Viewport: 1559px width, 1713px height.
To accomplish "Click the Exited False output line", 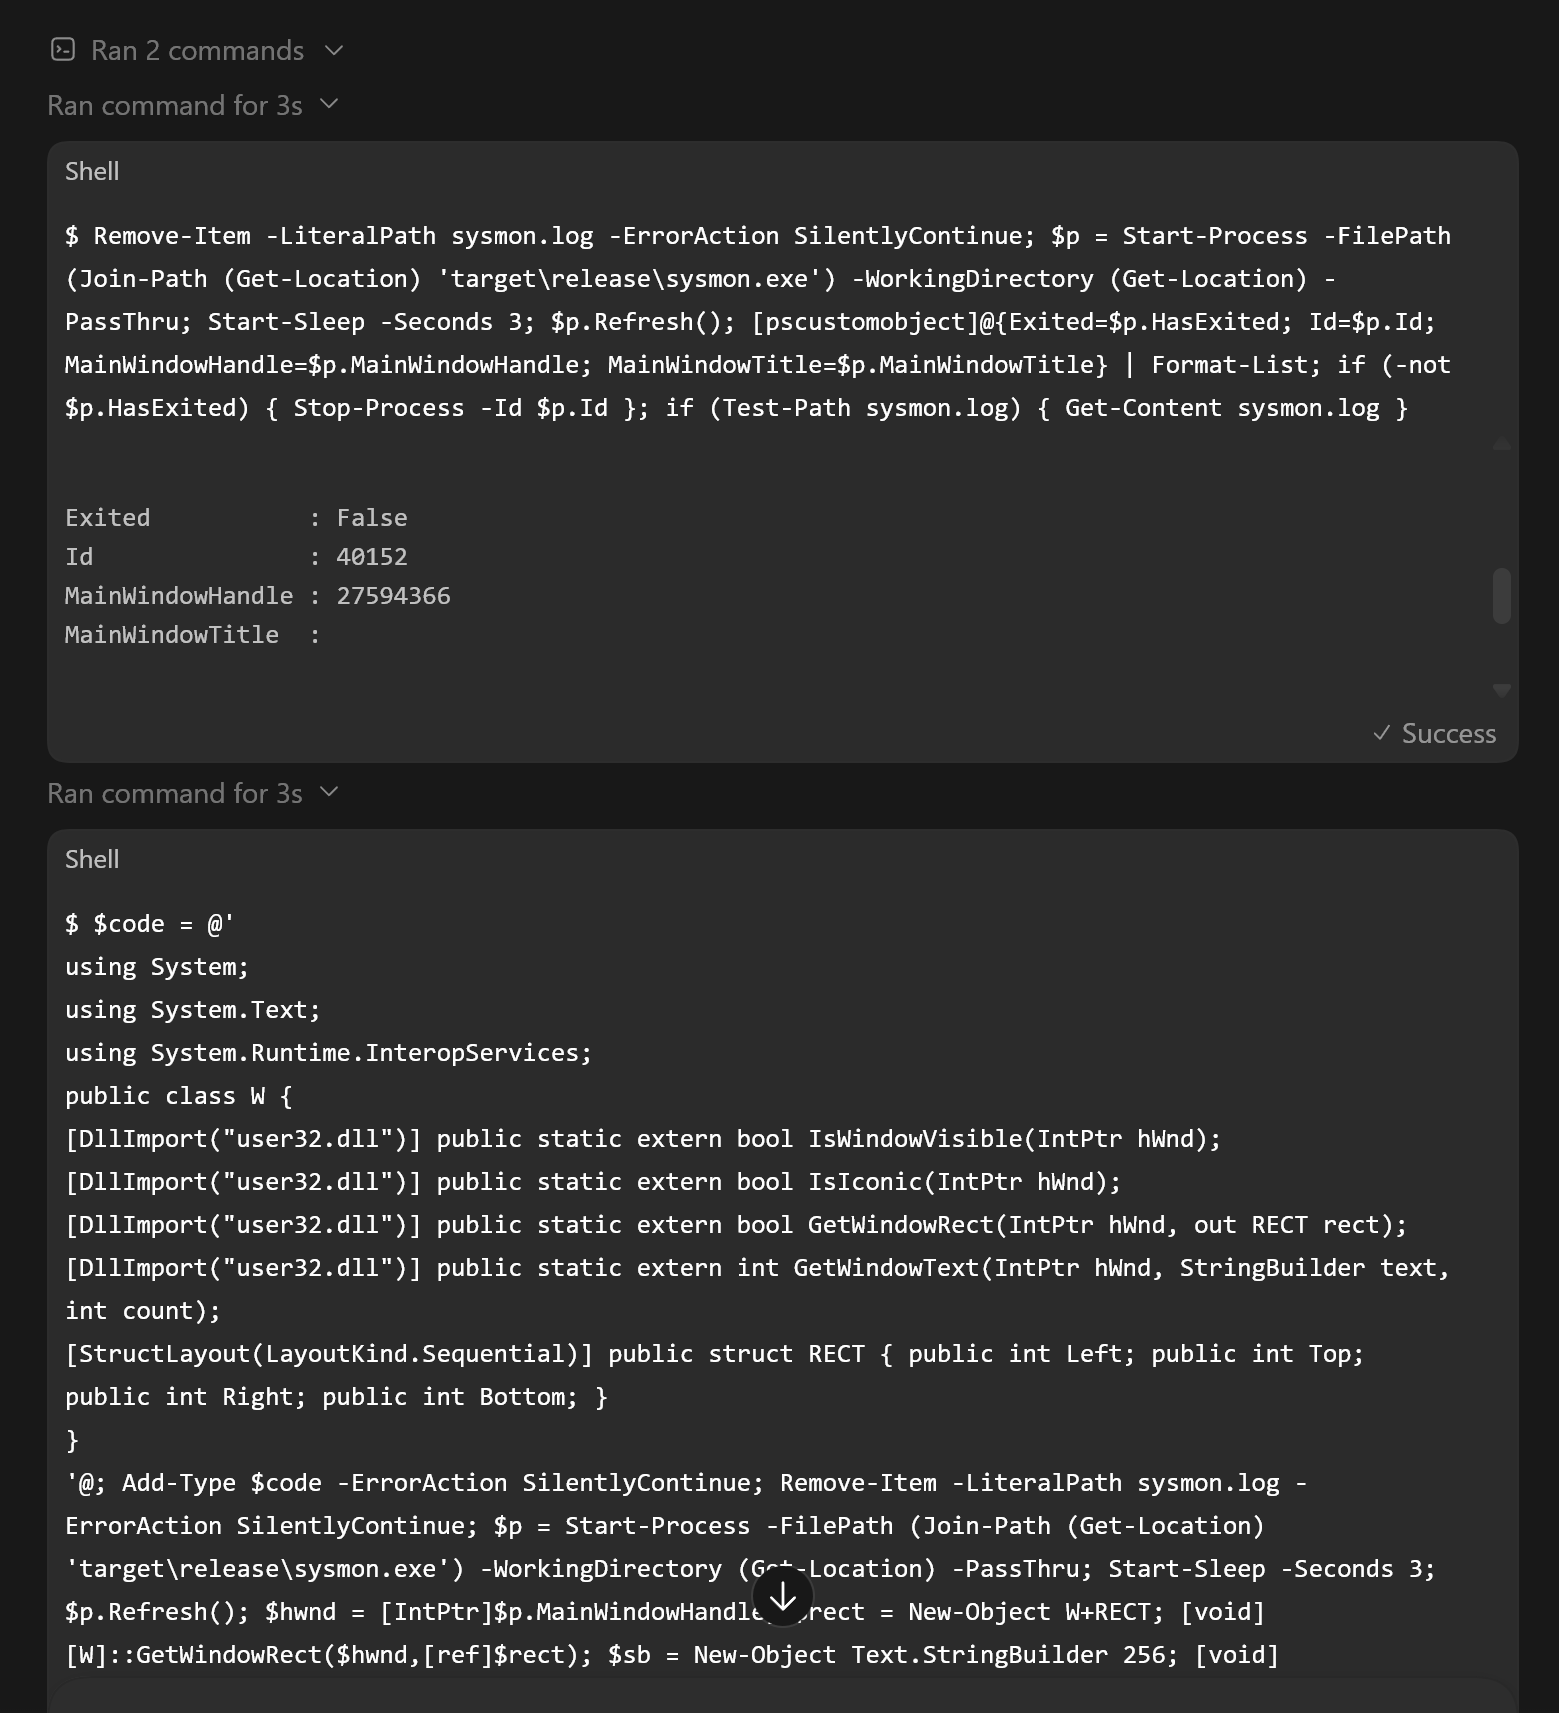I will pyautogui.click(x=236, y=518).
